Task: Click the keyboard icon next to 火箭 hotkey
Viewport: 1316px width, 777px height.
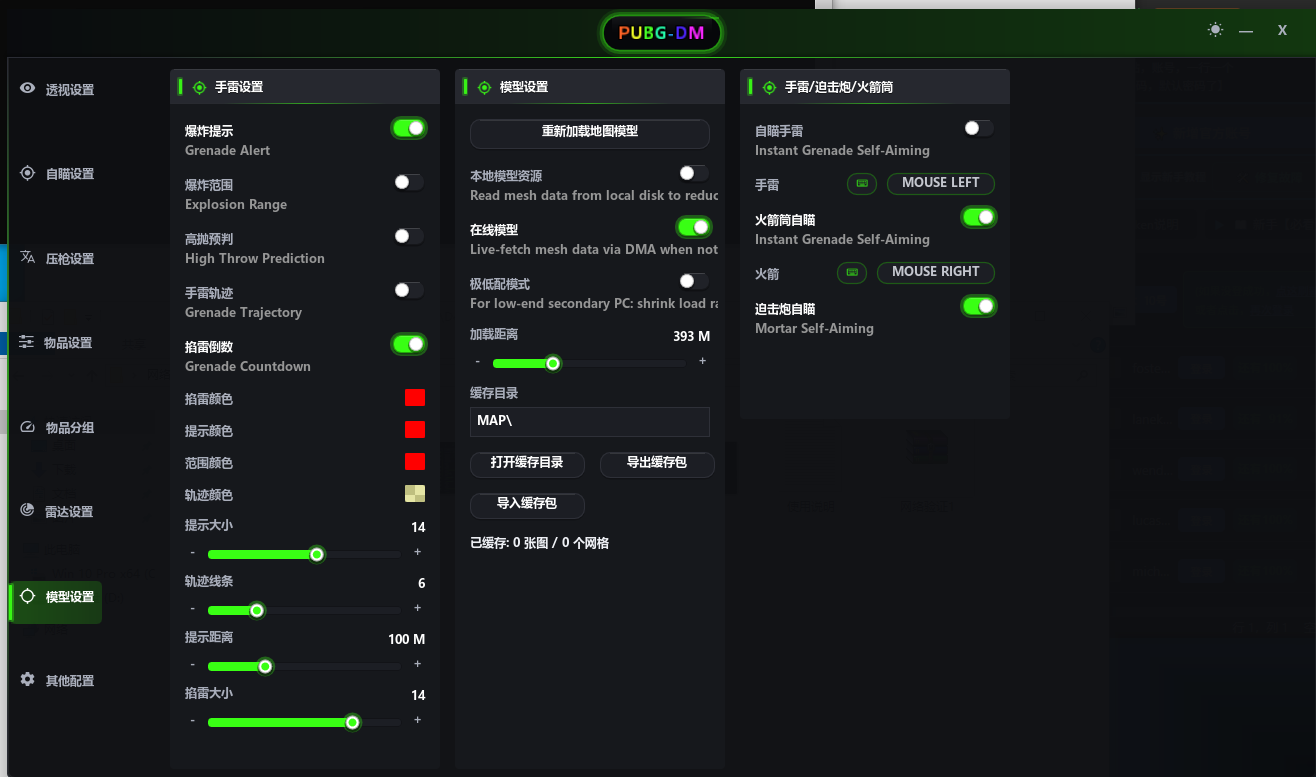Action: pos(852,272)
